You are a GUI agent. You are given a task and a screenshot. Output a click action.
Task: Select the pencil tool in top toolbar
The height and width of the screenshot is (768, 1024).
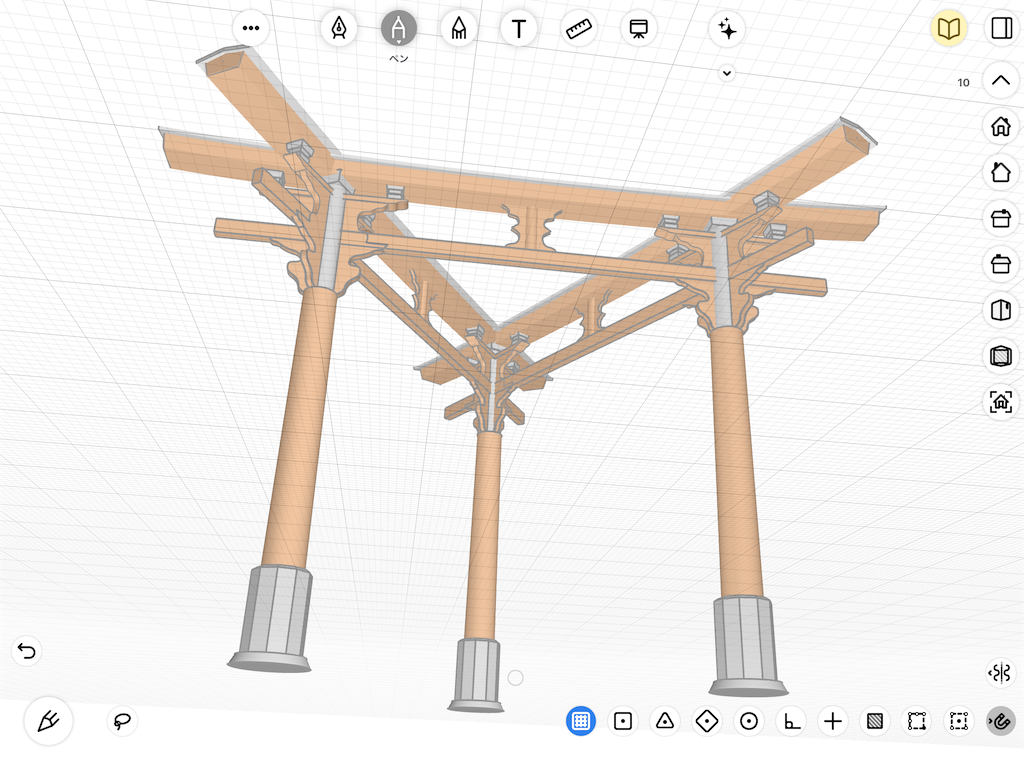(x=459, y=28)
